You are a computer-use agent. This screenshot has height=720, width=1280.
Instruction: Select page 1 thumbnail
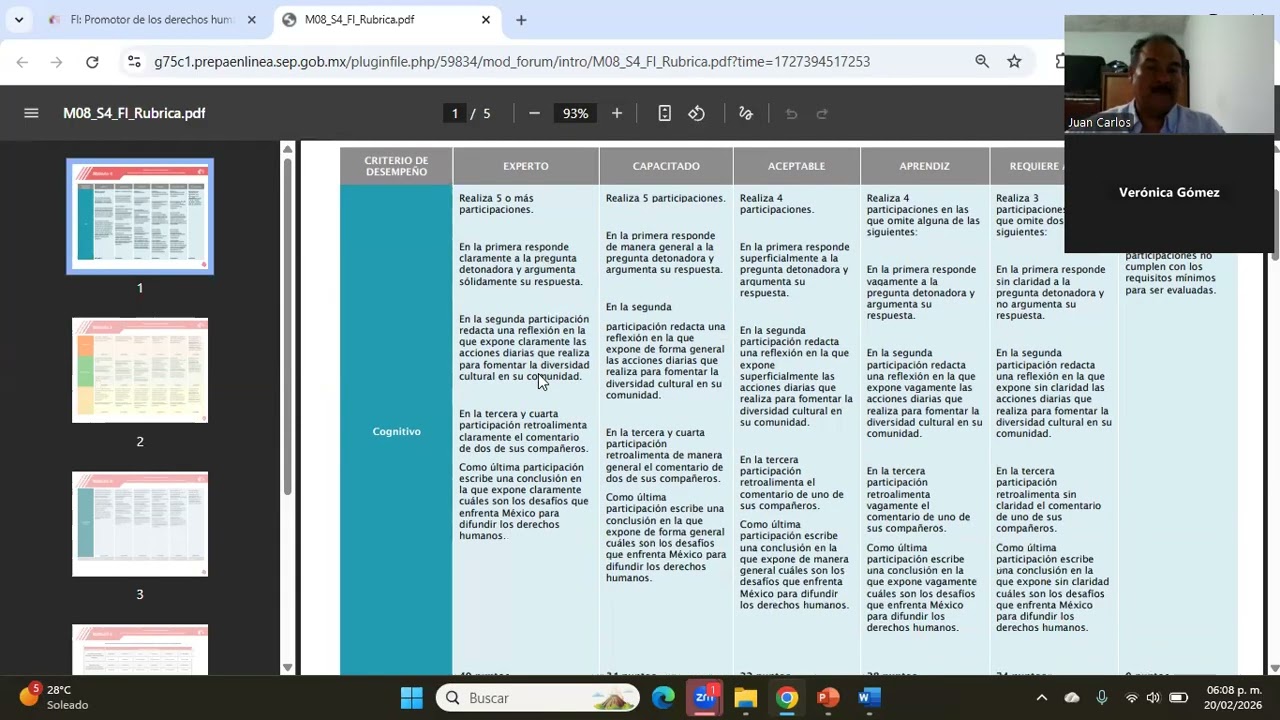140,216
